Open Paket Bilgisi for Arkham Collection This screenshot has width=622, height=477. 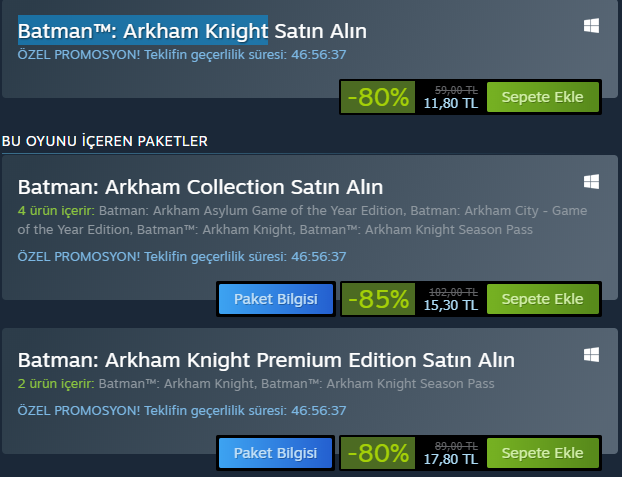(275, 299)
